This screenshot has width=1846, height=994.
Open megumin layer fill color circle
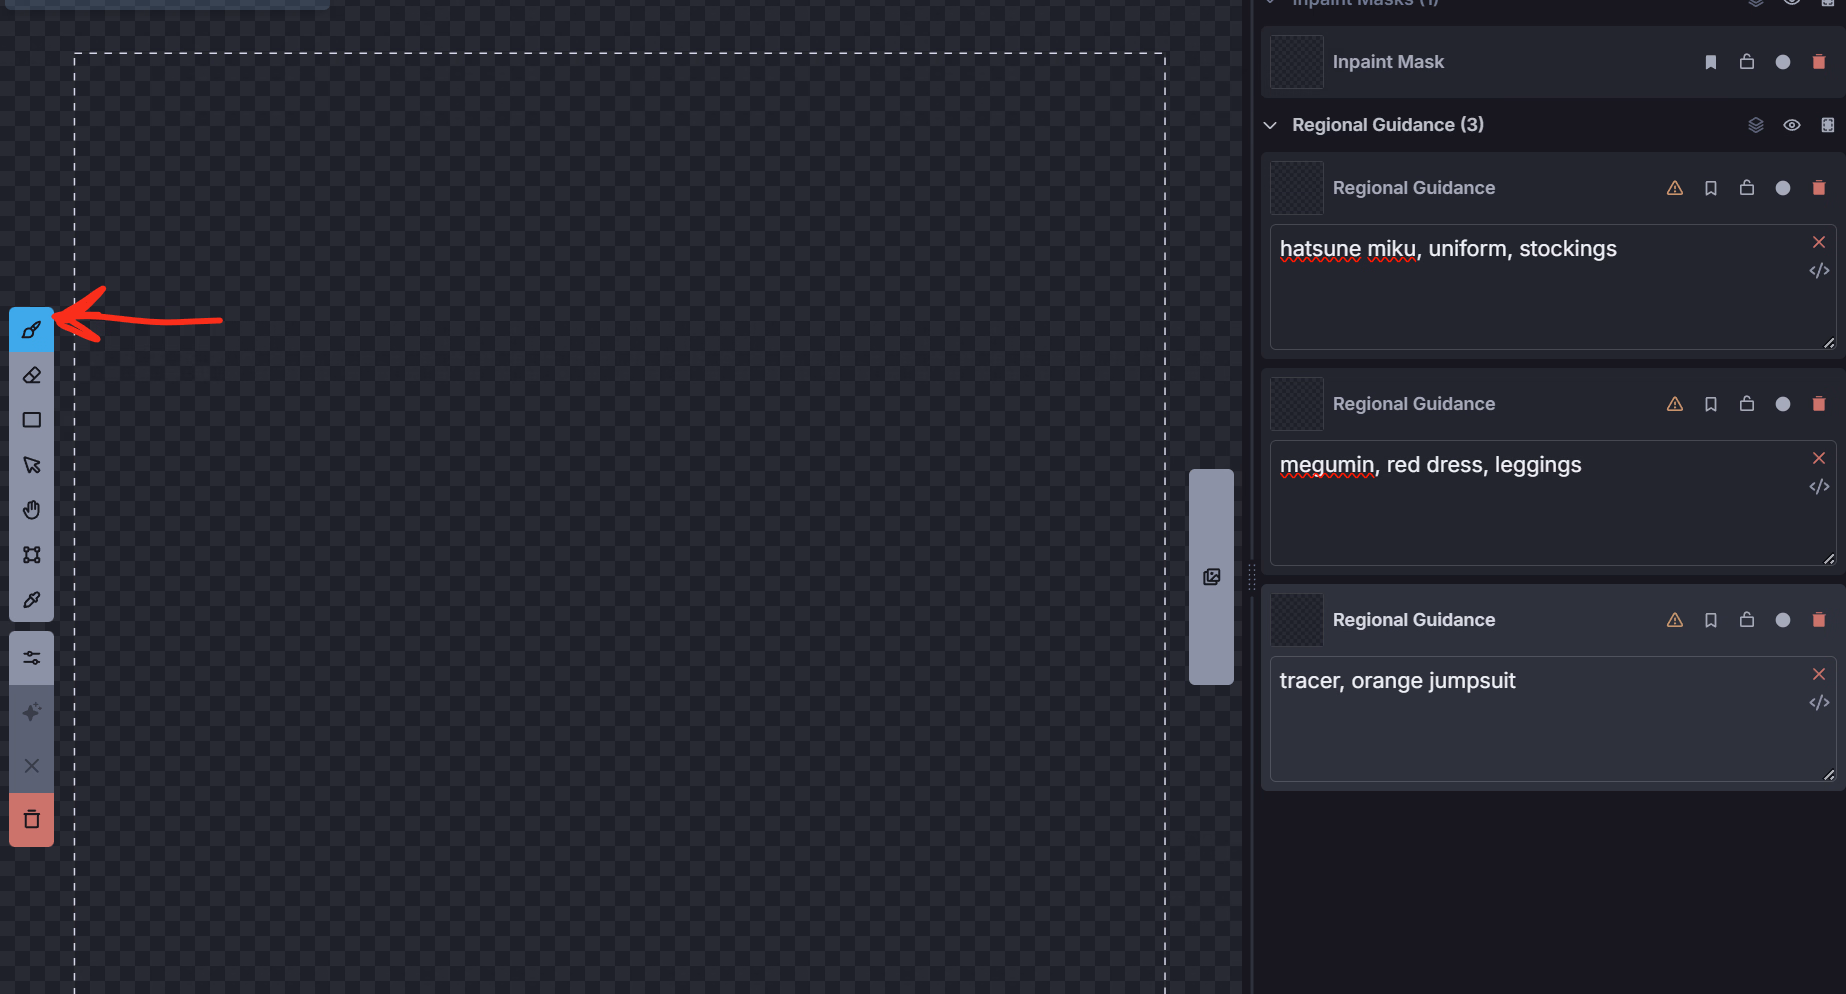[1783, 404]
